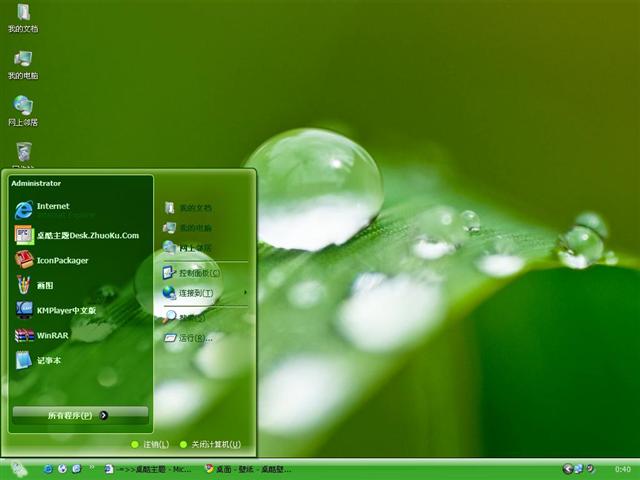Image resolution: width=640 pixels, height=480 pixels.
Task: Click second quick launch globe icon
Action: pos(62,469)
